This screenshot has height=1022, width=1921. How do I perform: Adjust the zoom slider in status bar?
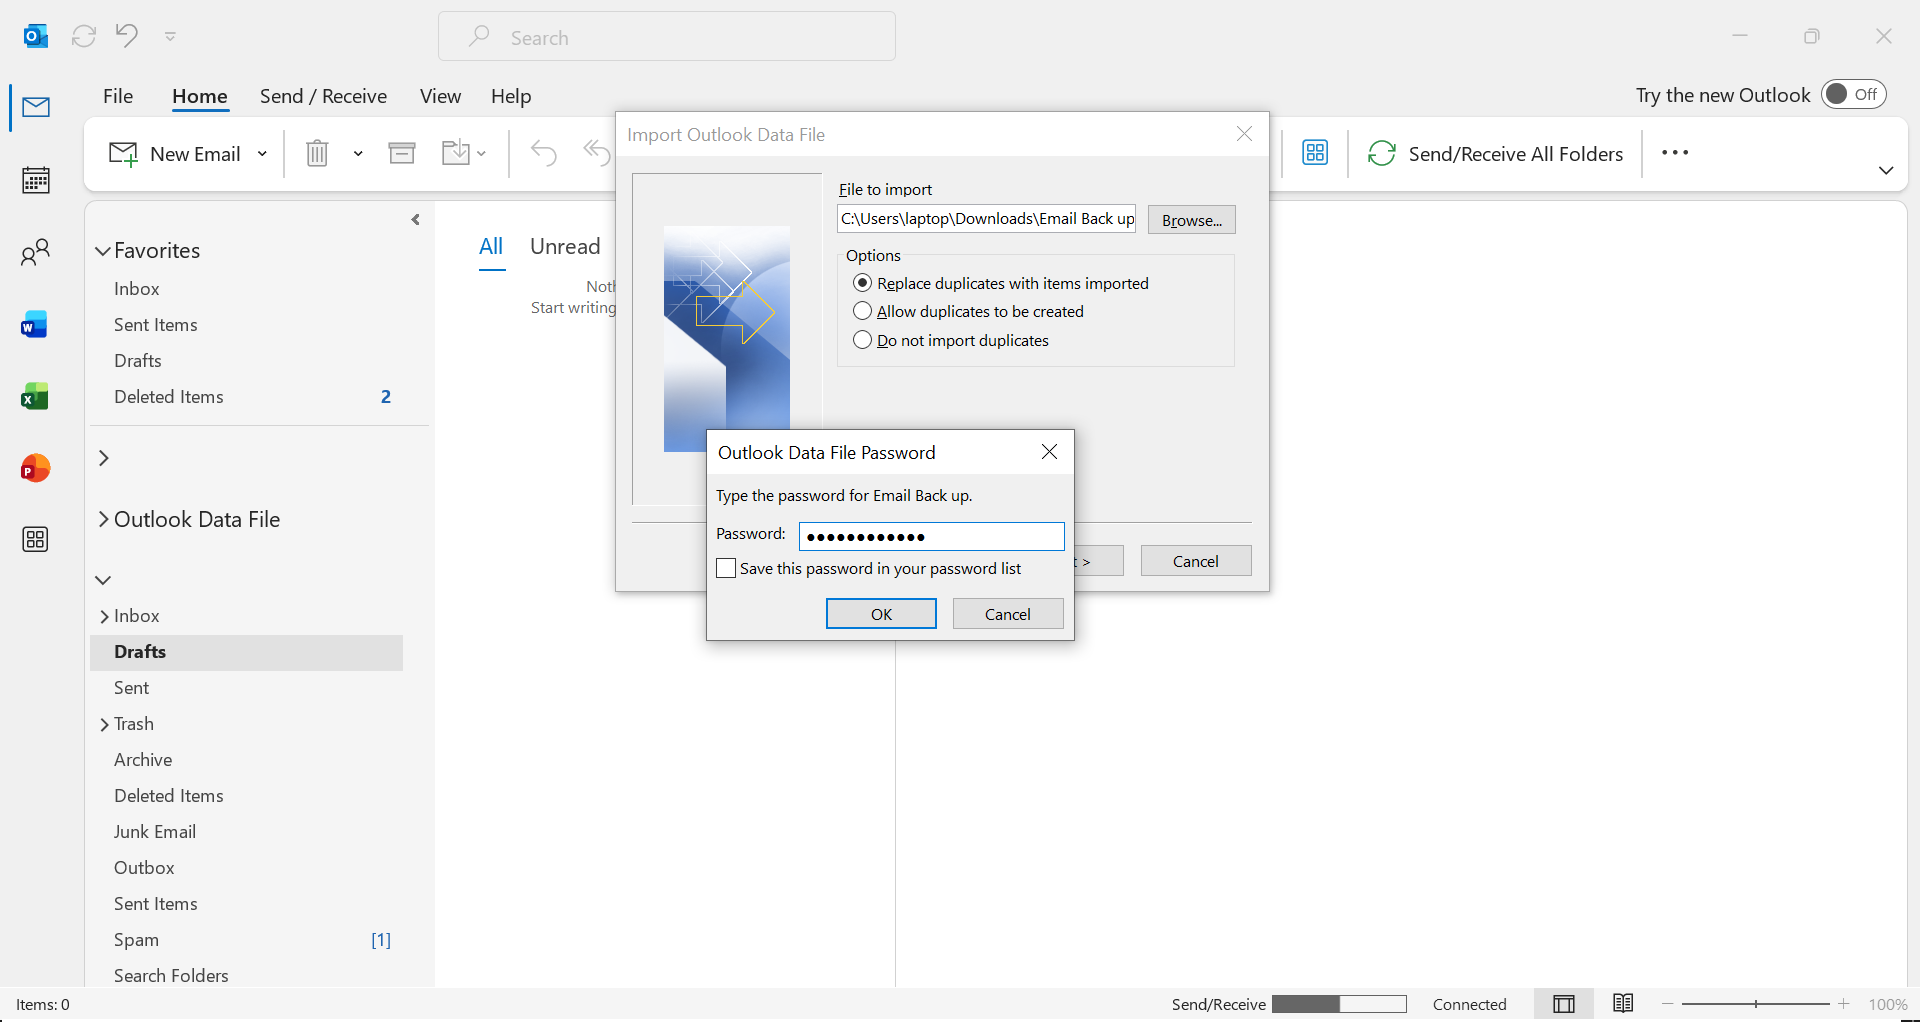click(1756, 1003)
